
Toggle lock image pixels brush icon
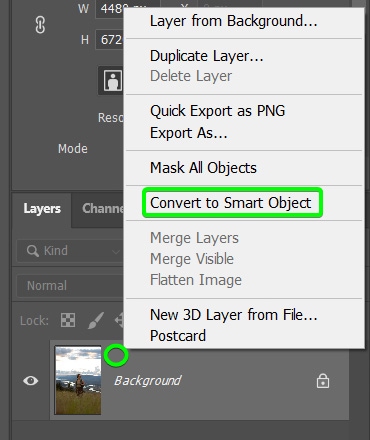point(96,320)
